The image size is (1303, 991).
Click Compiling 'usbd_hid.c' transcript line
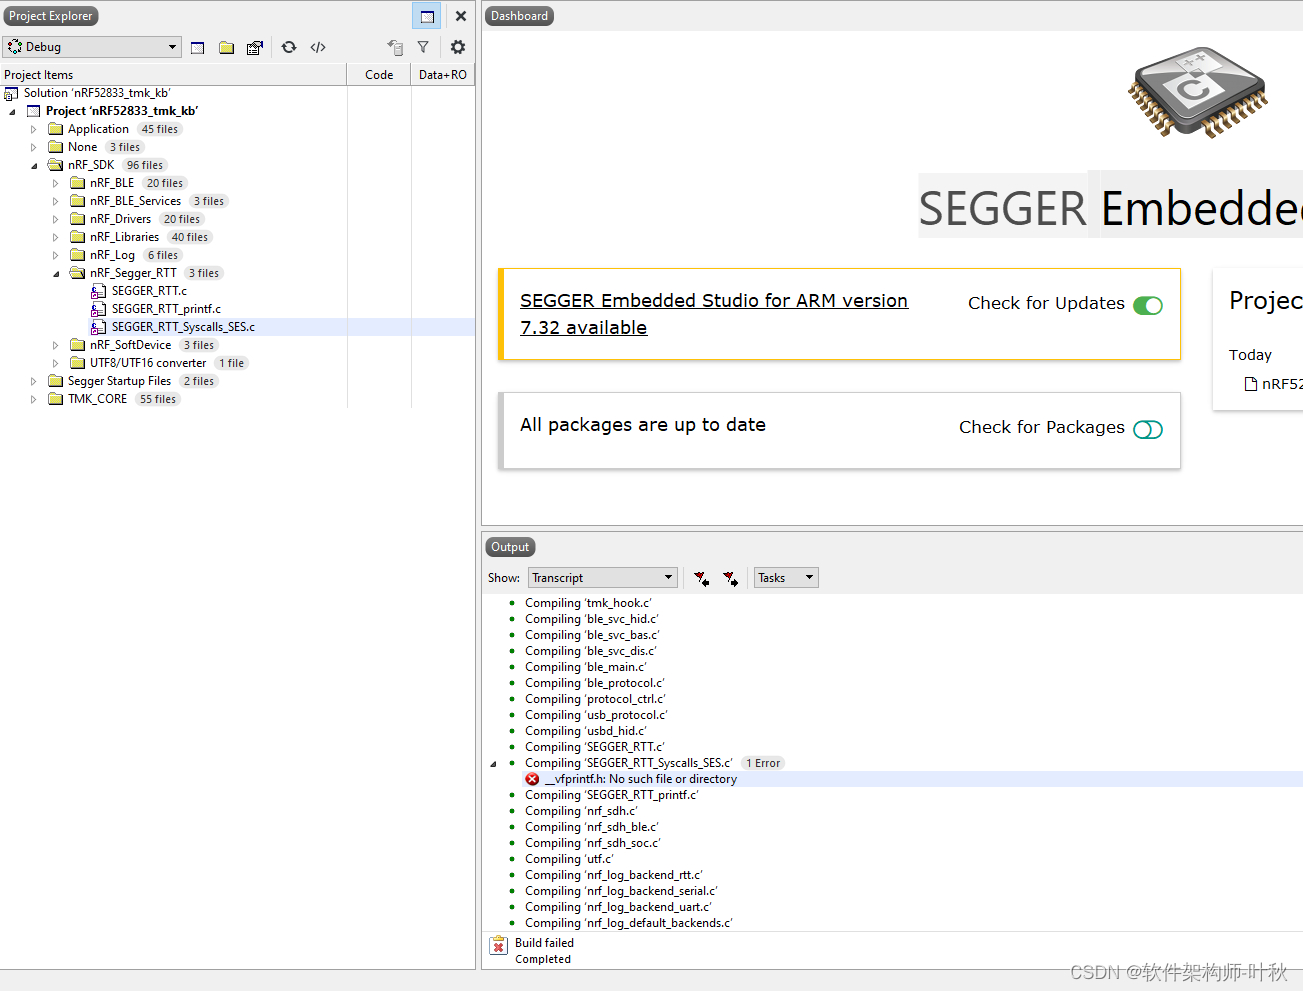pos(586,731)
